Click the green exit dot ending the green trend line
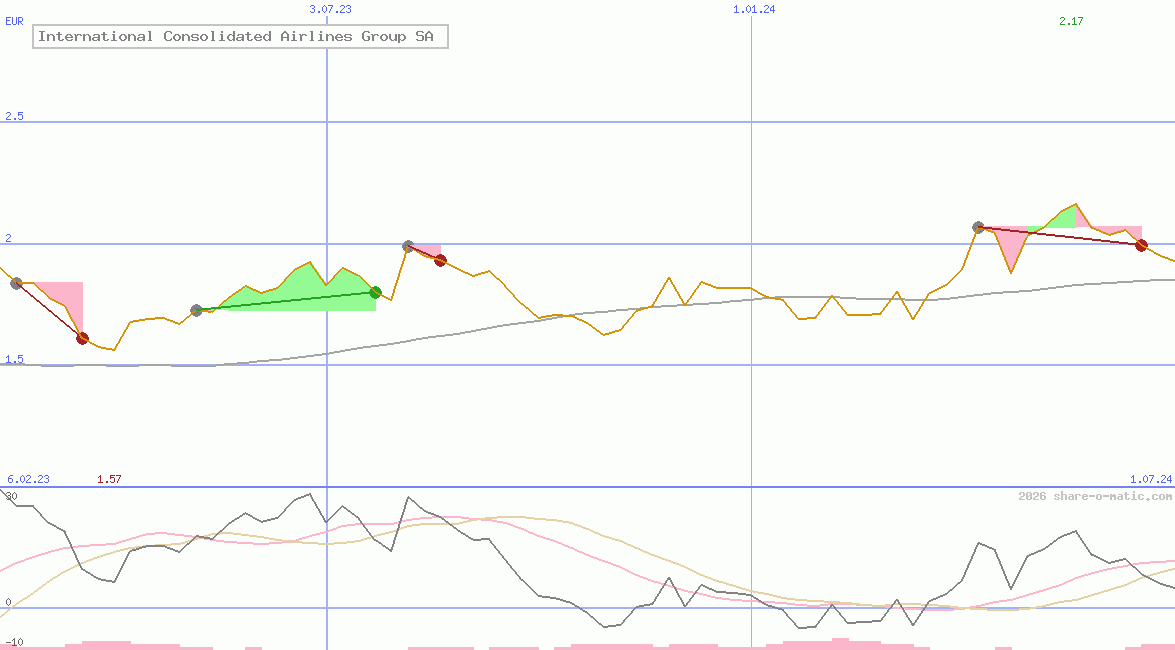This screenshot has height=650, width=1175. click(375, 292)
